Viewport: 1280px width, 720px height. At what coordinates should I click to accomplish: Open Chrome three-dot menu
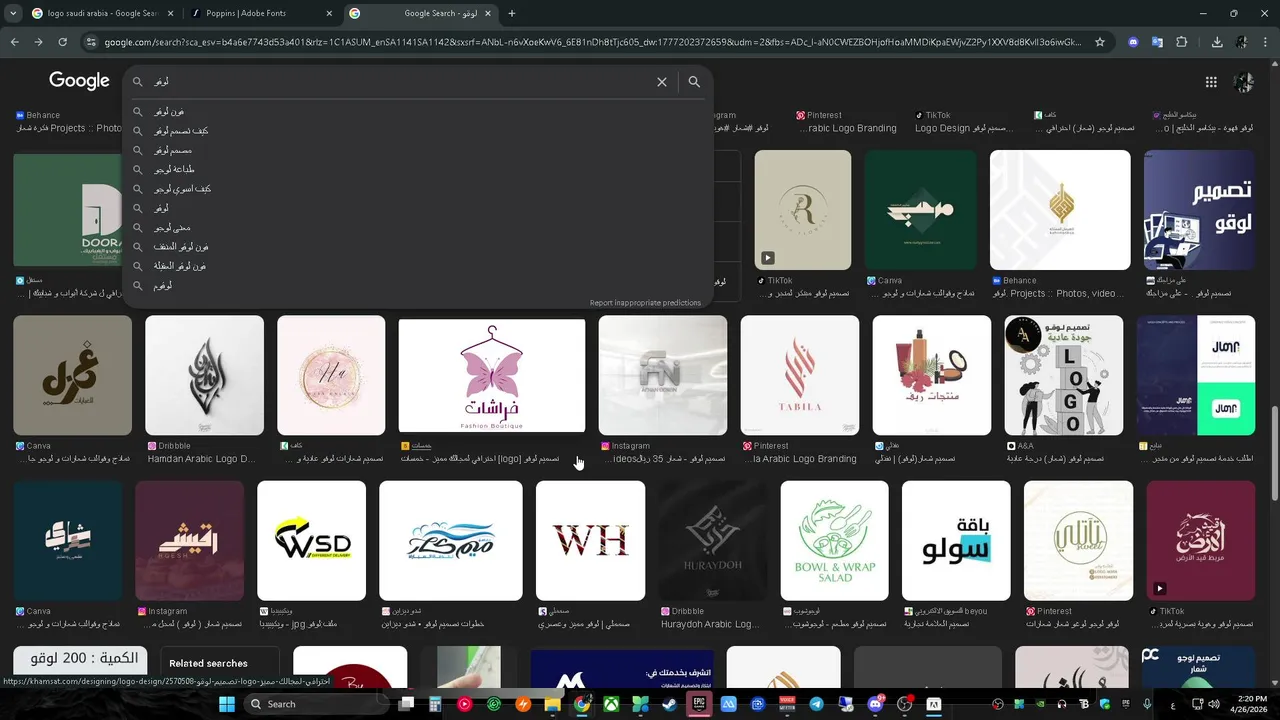point(1265,42)
